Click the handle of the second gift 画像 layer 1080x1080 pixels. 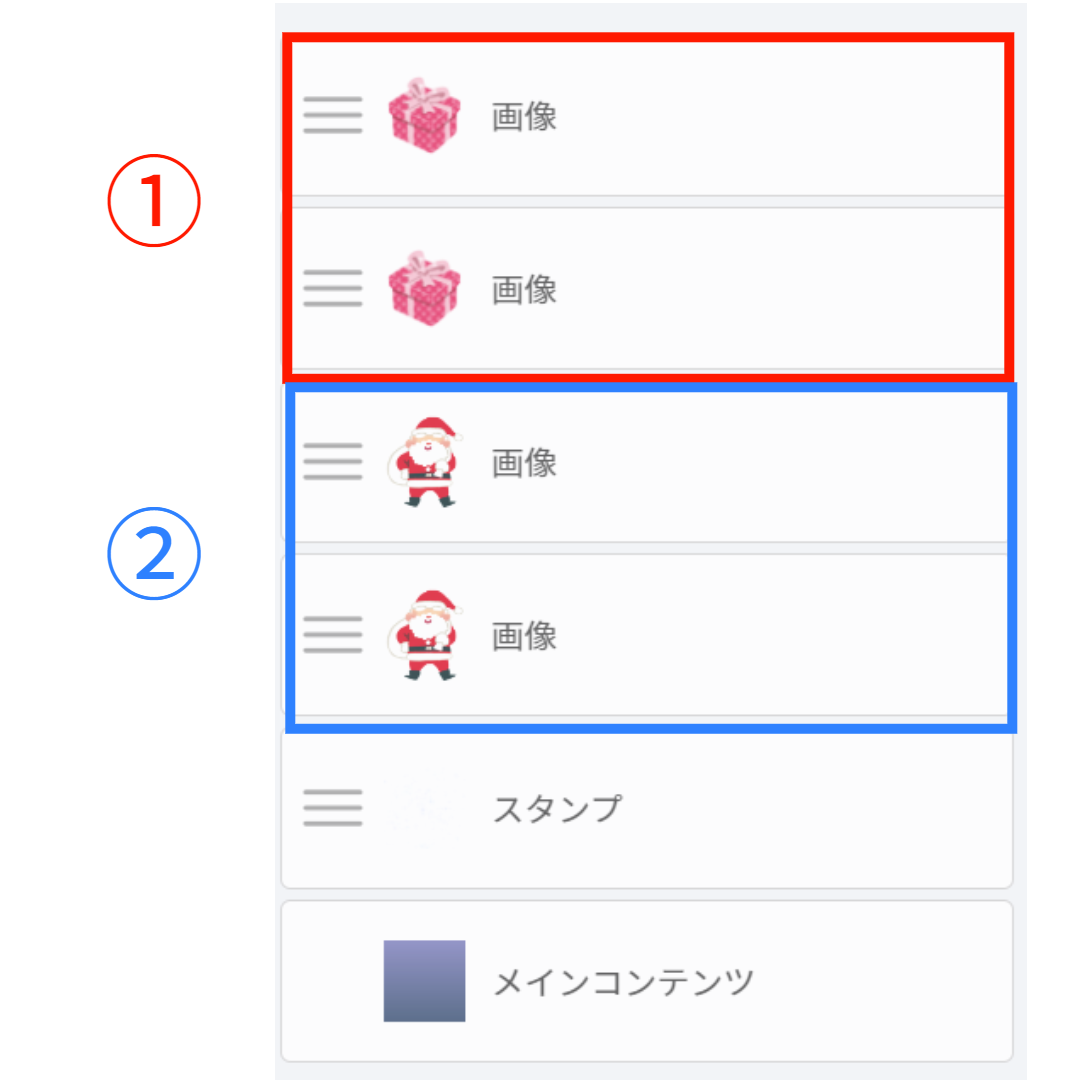click(333, 288)
